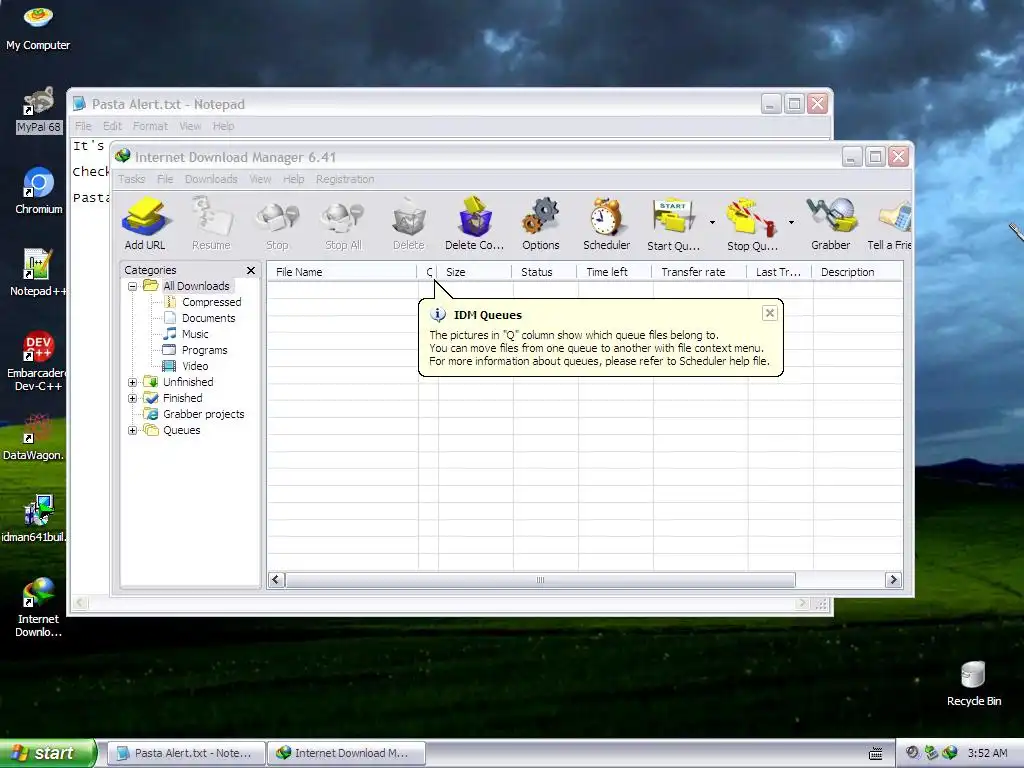Click the Start Queue toolbar icon
Screen dimensions: 1024x768
(x=673, y=223)
